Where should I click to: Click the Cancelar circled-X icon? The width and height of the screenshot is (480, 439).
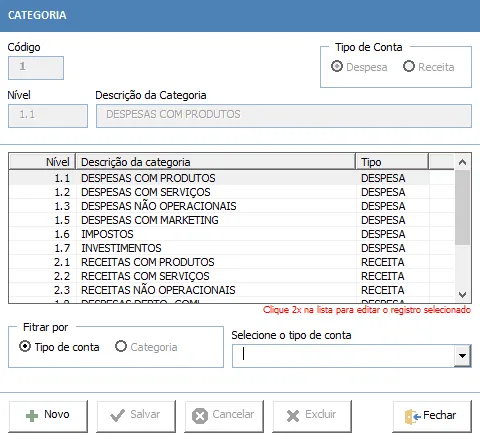[200, 416]
